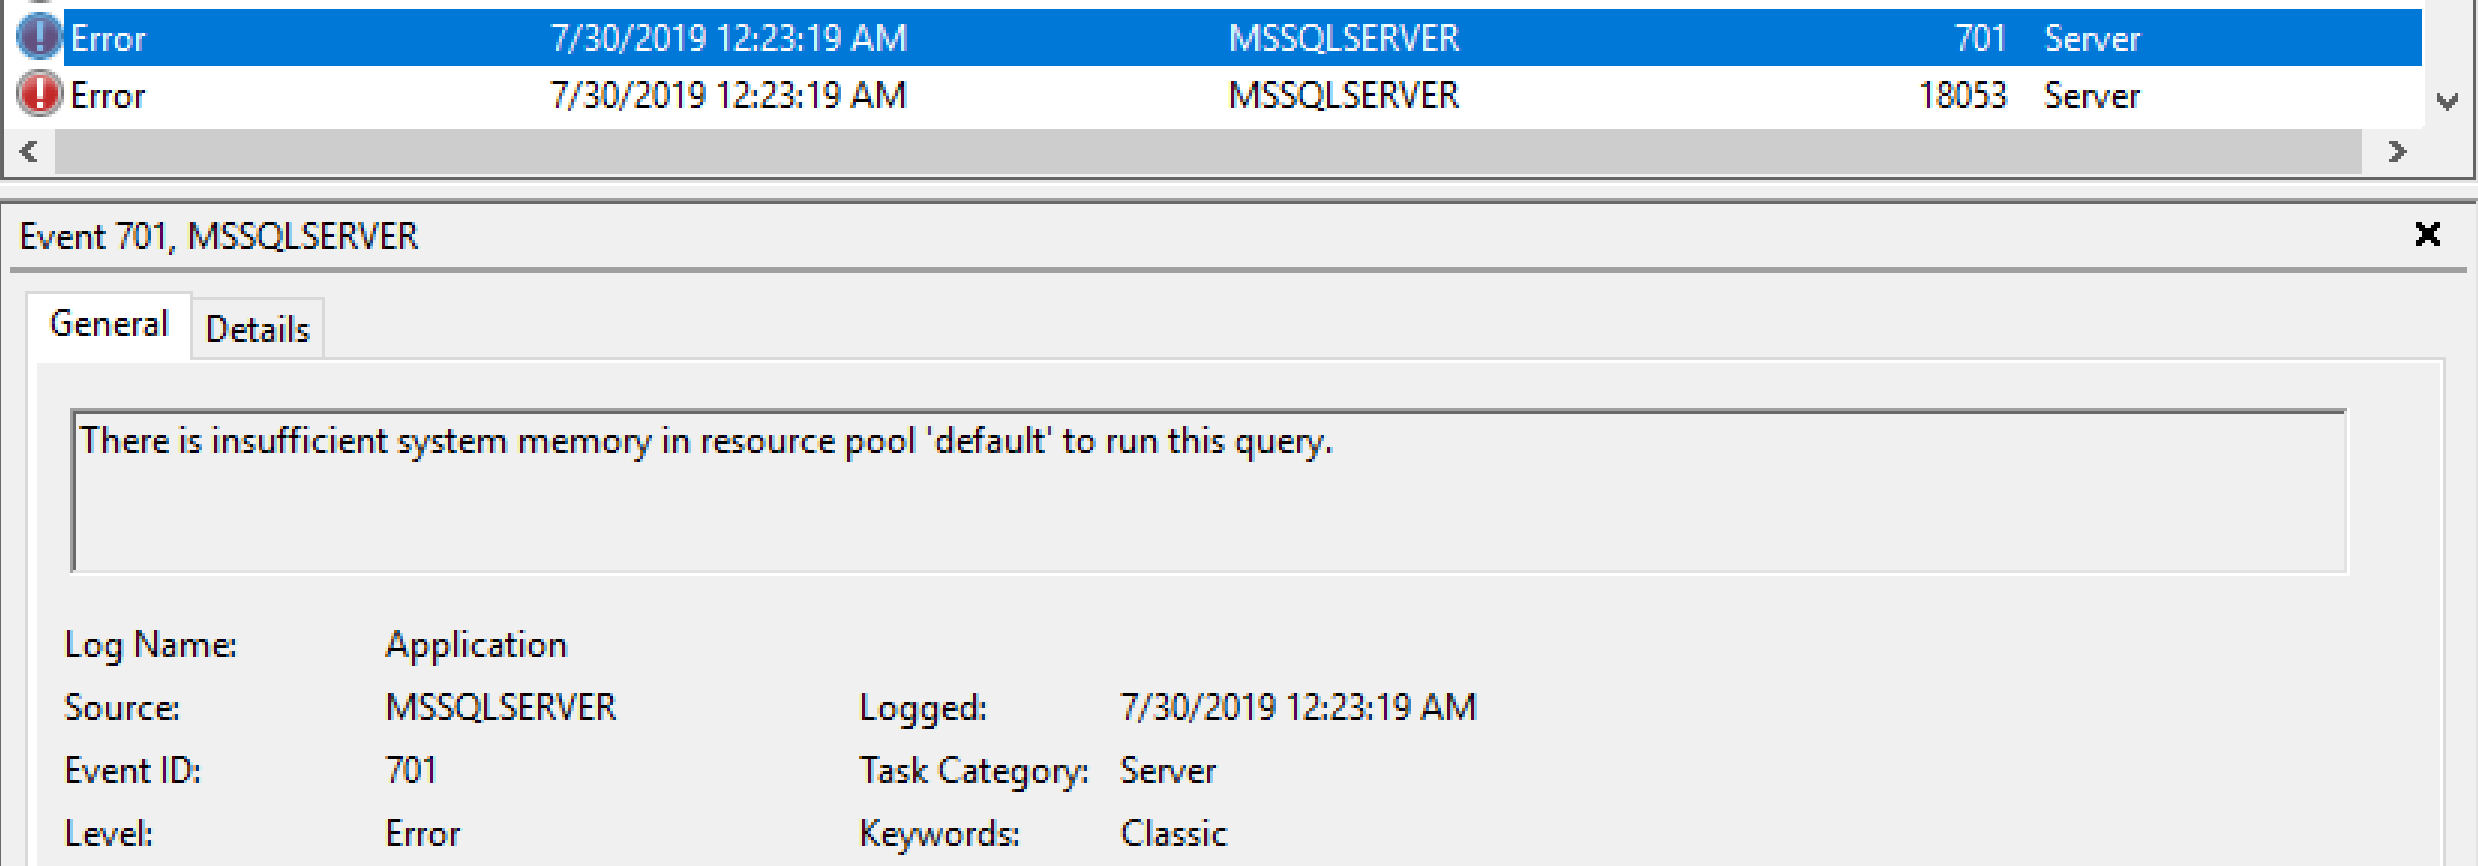Click the down chevron on the event list scrollbar

point(2449,101)
